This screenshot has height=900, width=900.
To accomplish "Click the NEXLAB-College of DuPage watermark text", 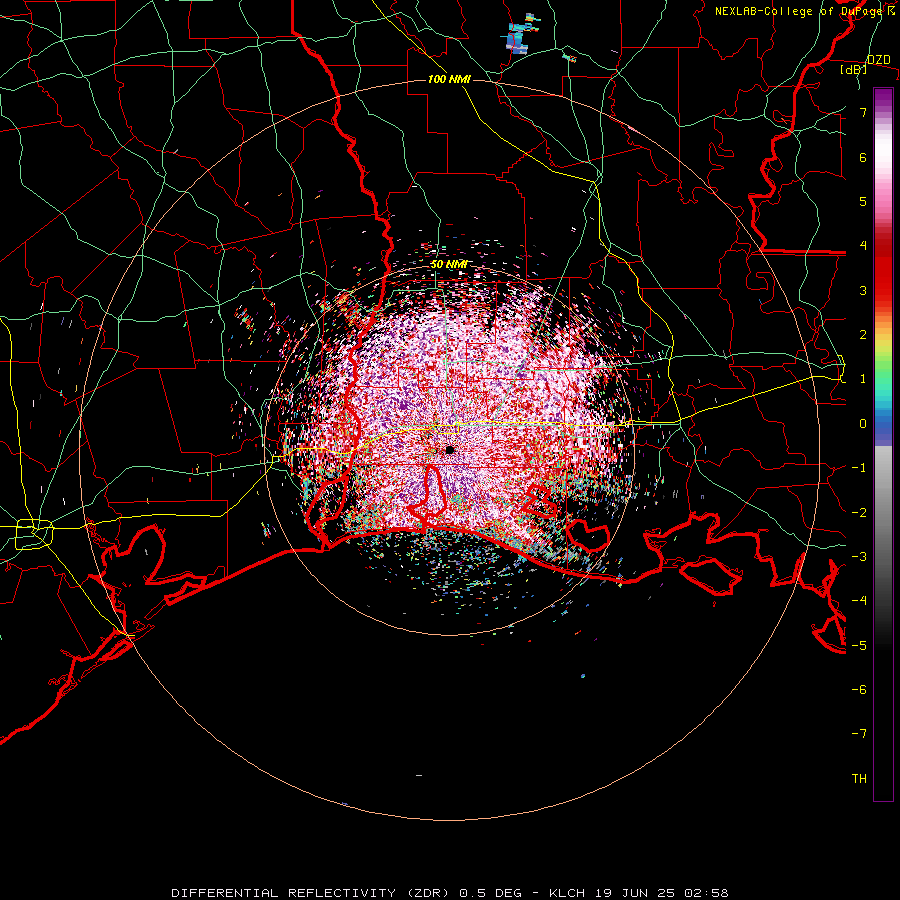I will pos(805,11).
